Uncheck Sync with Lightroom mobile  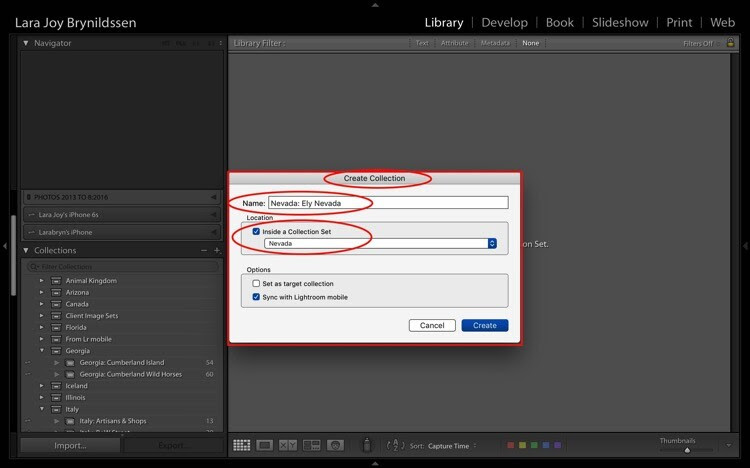(x=256, y=297)
